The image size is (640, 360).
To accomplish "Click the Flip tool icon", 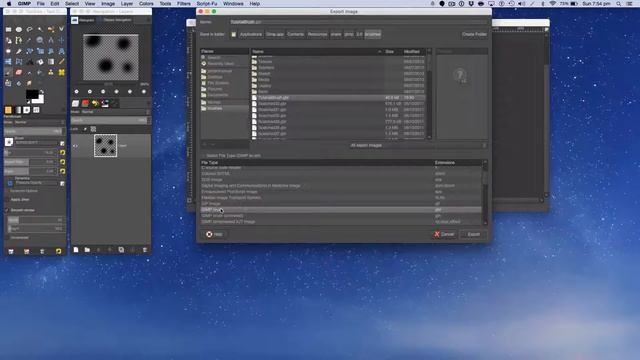I will tap(8, 62).
